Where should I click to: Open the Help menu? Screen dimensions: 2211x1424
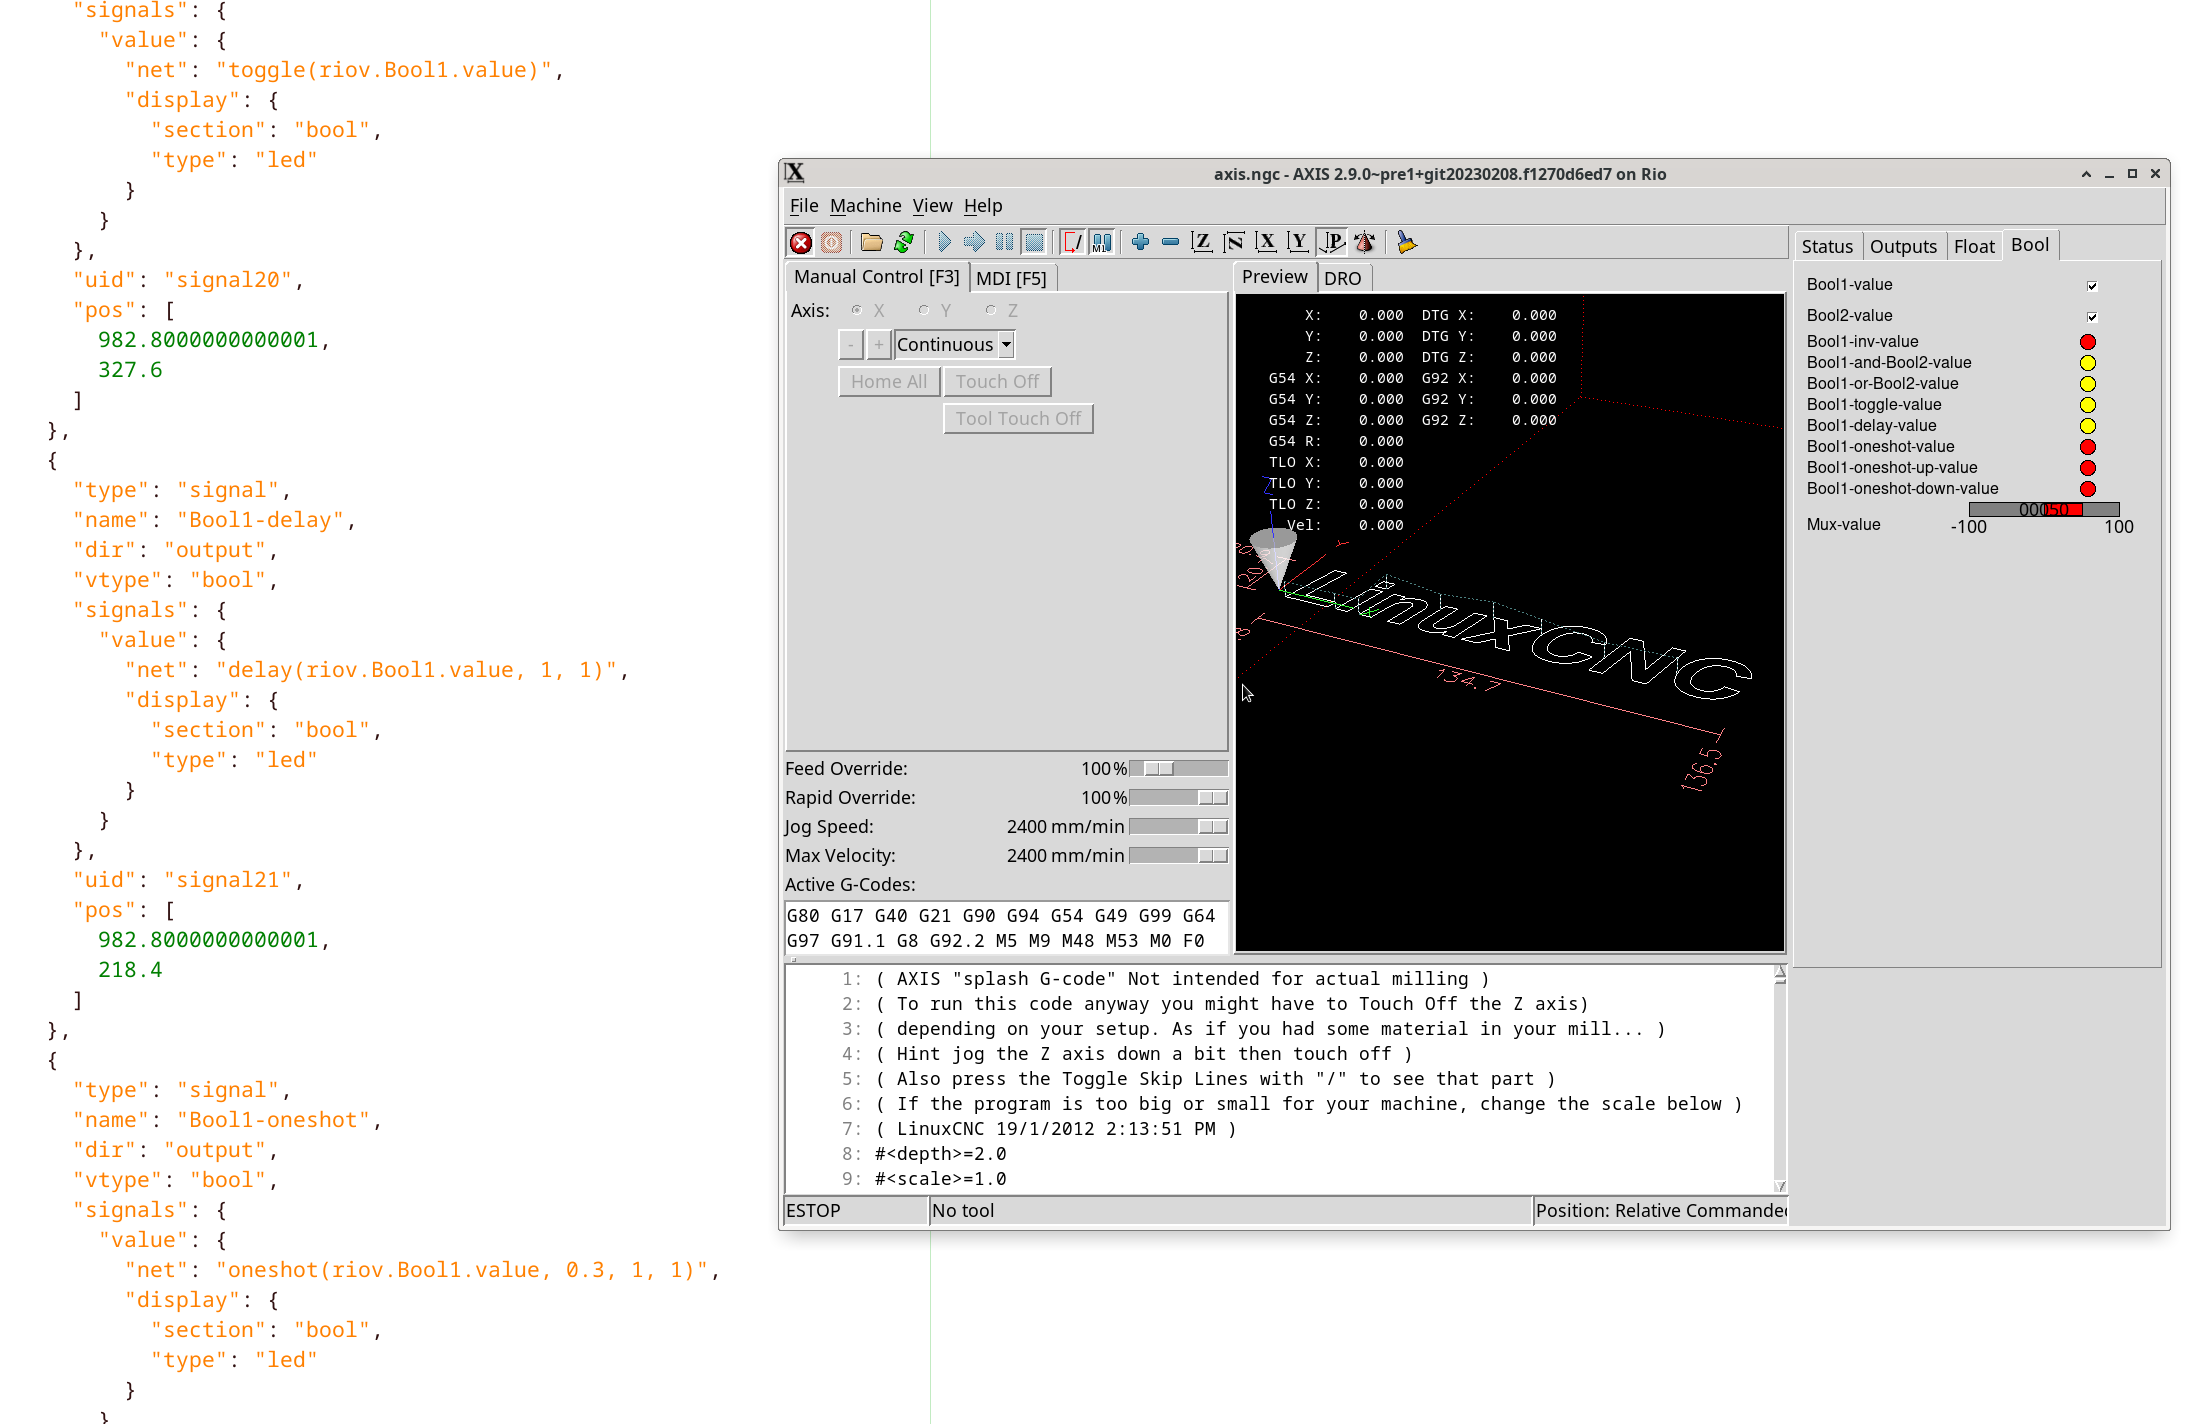(983, 205)
